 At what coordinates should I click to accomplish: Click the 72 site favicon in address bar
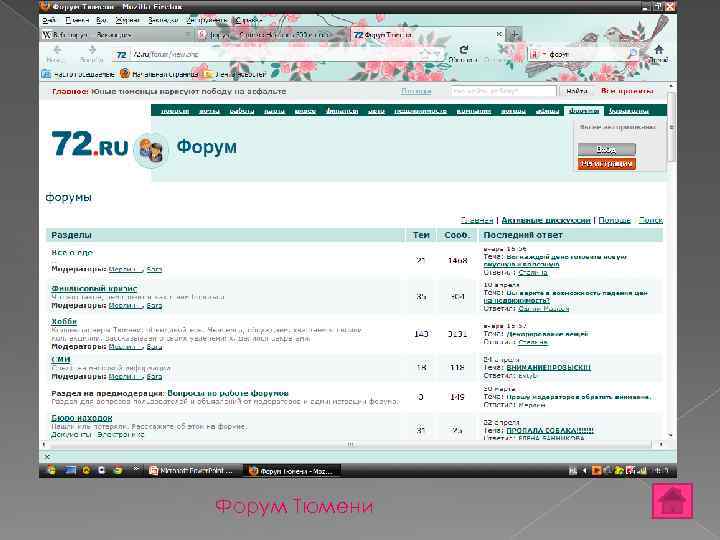point(121,55)
